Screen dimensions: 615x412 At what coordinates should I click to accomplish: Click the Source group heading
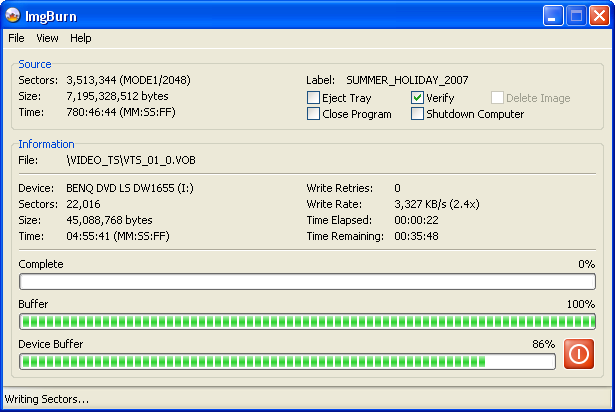pos(35,64)
